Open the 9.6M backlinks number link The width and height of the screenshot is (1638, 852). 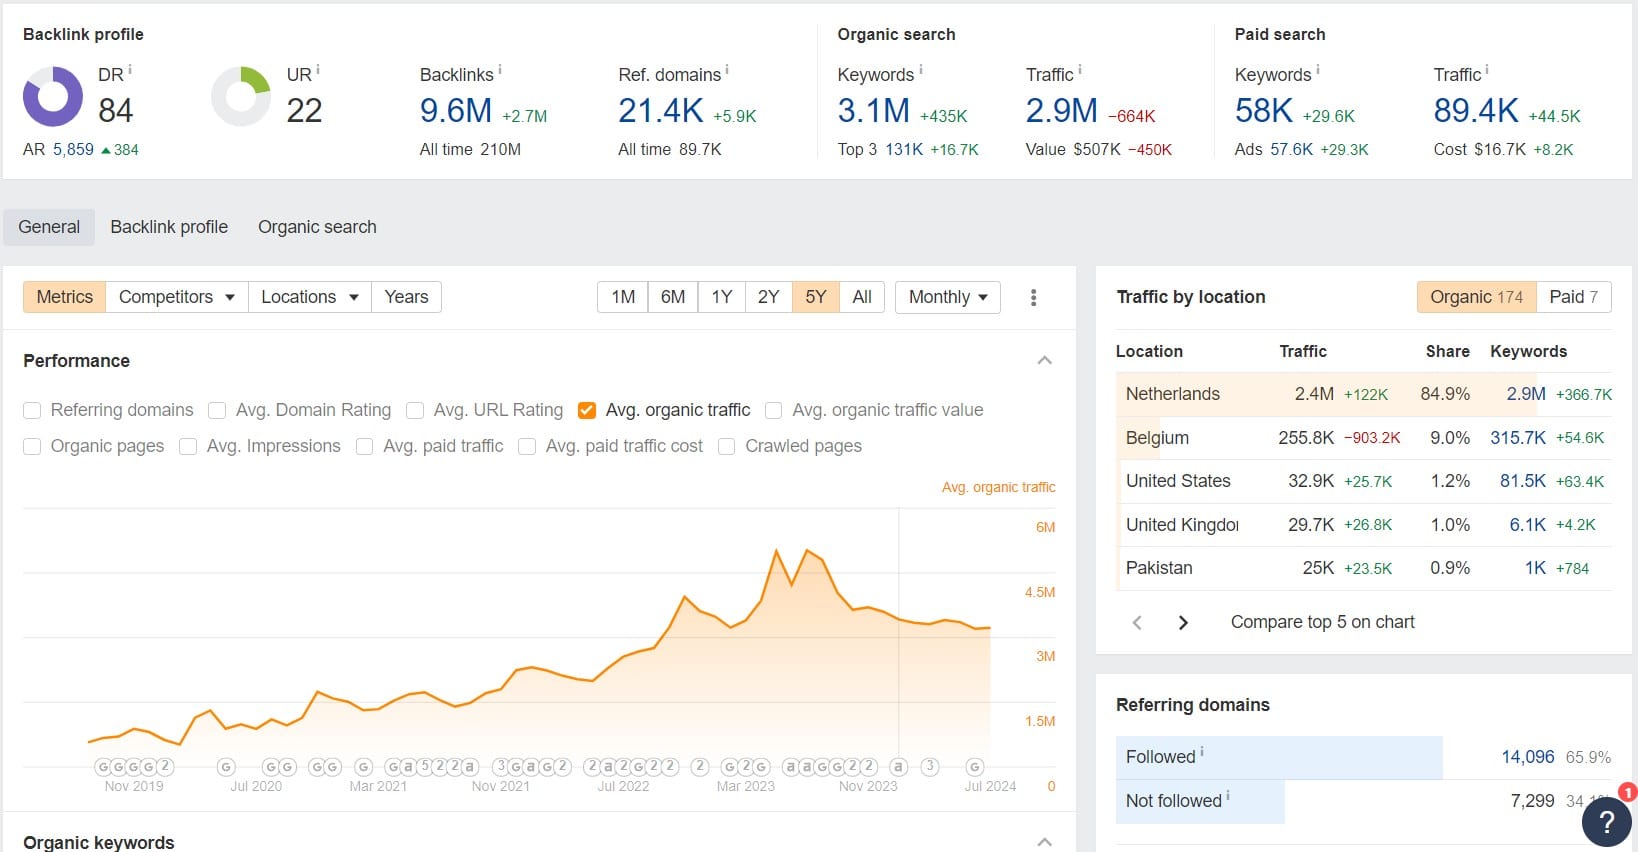point(455,111)
